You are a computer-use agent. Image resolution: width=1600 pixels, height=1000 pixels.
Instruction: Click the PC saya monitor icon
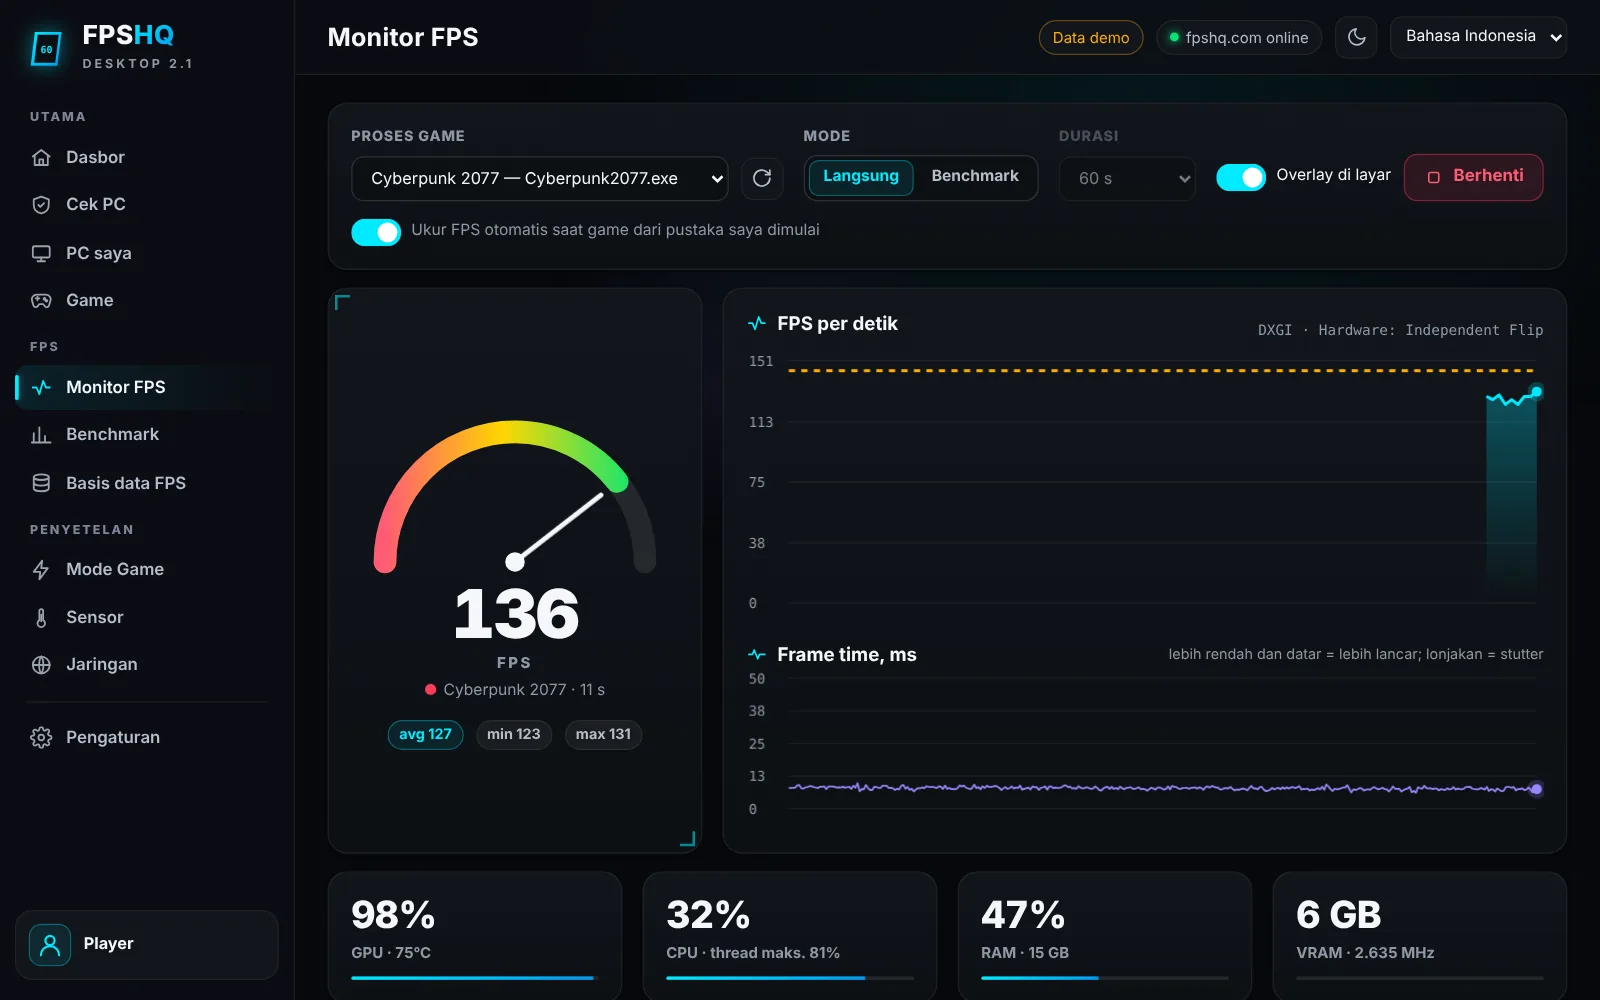(x=41, y=253)
